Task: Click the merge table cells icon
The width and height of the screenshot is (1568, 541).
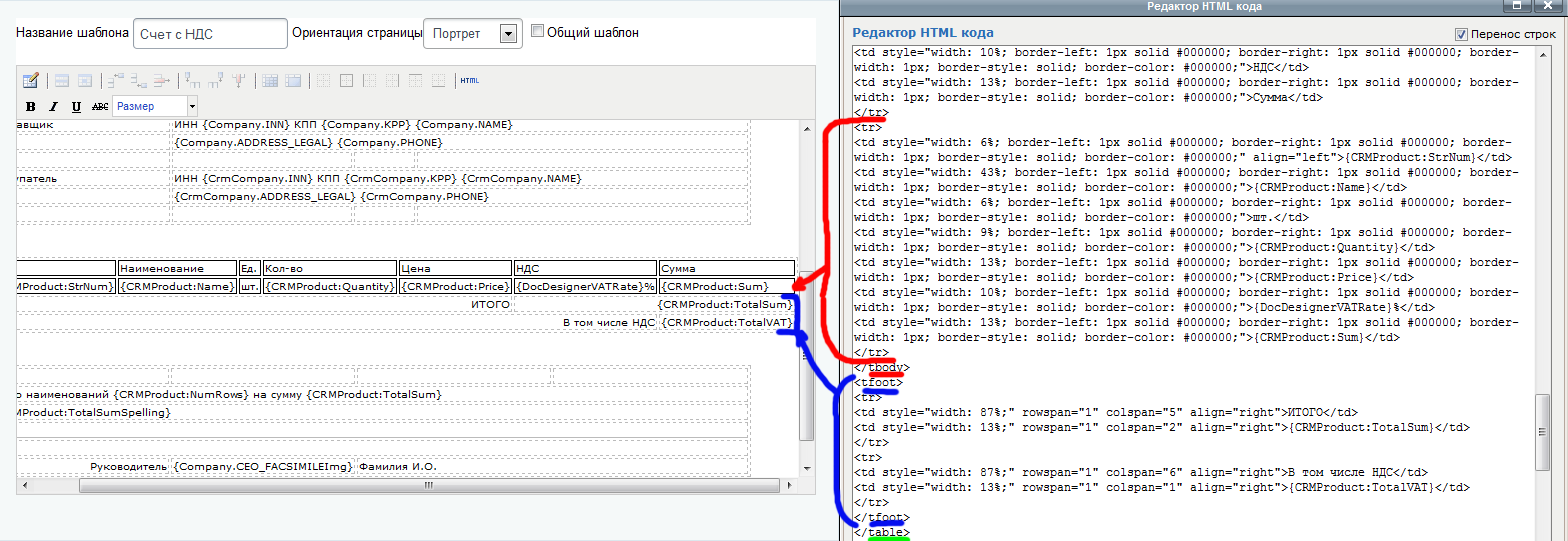Action: click(293, 80)
